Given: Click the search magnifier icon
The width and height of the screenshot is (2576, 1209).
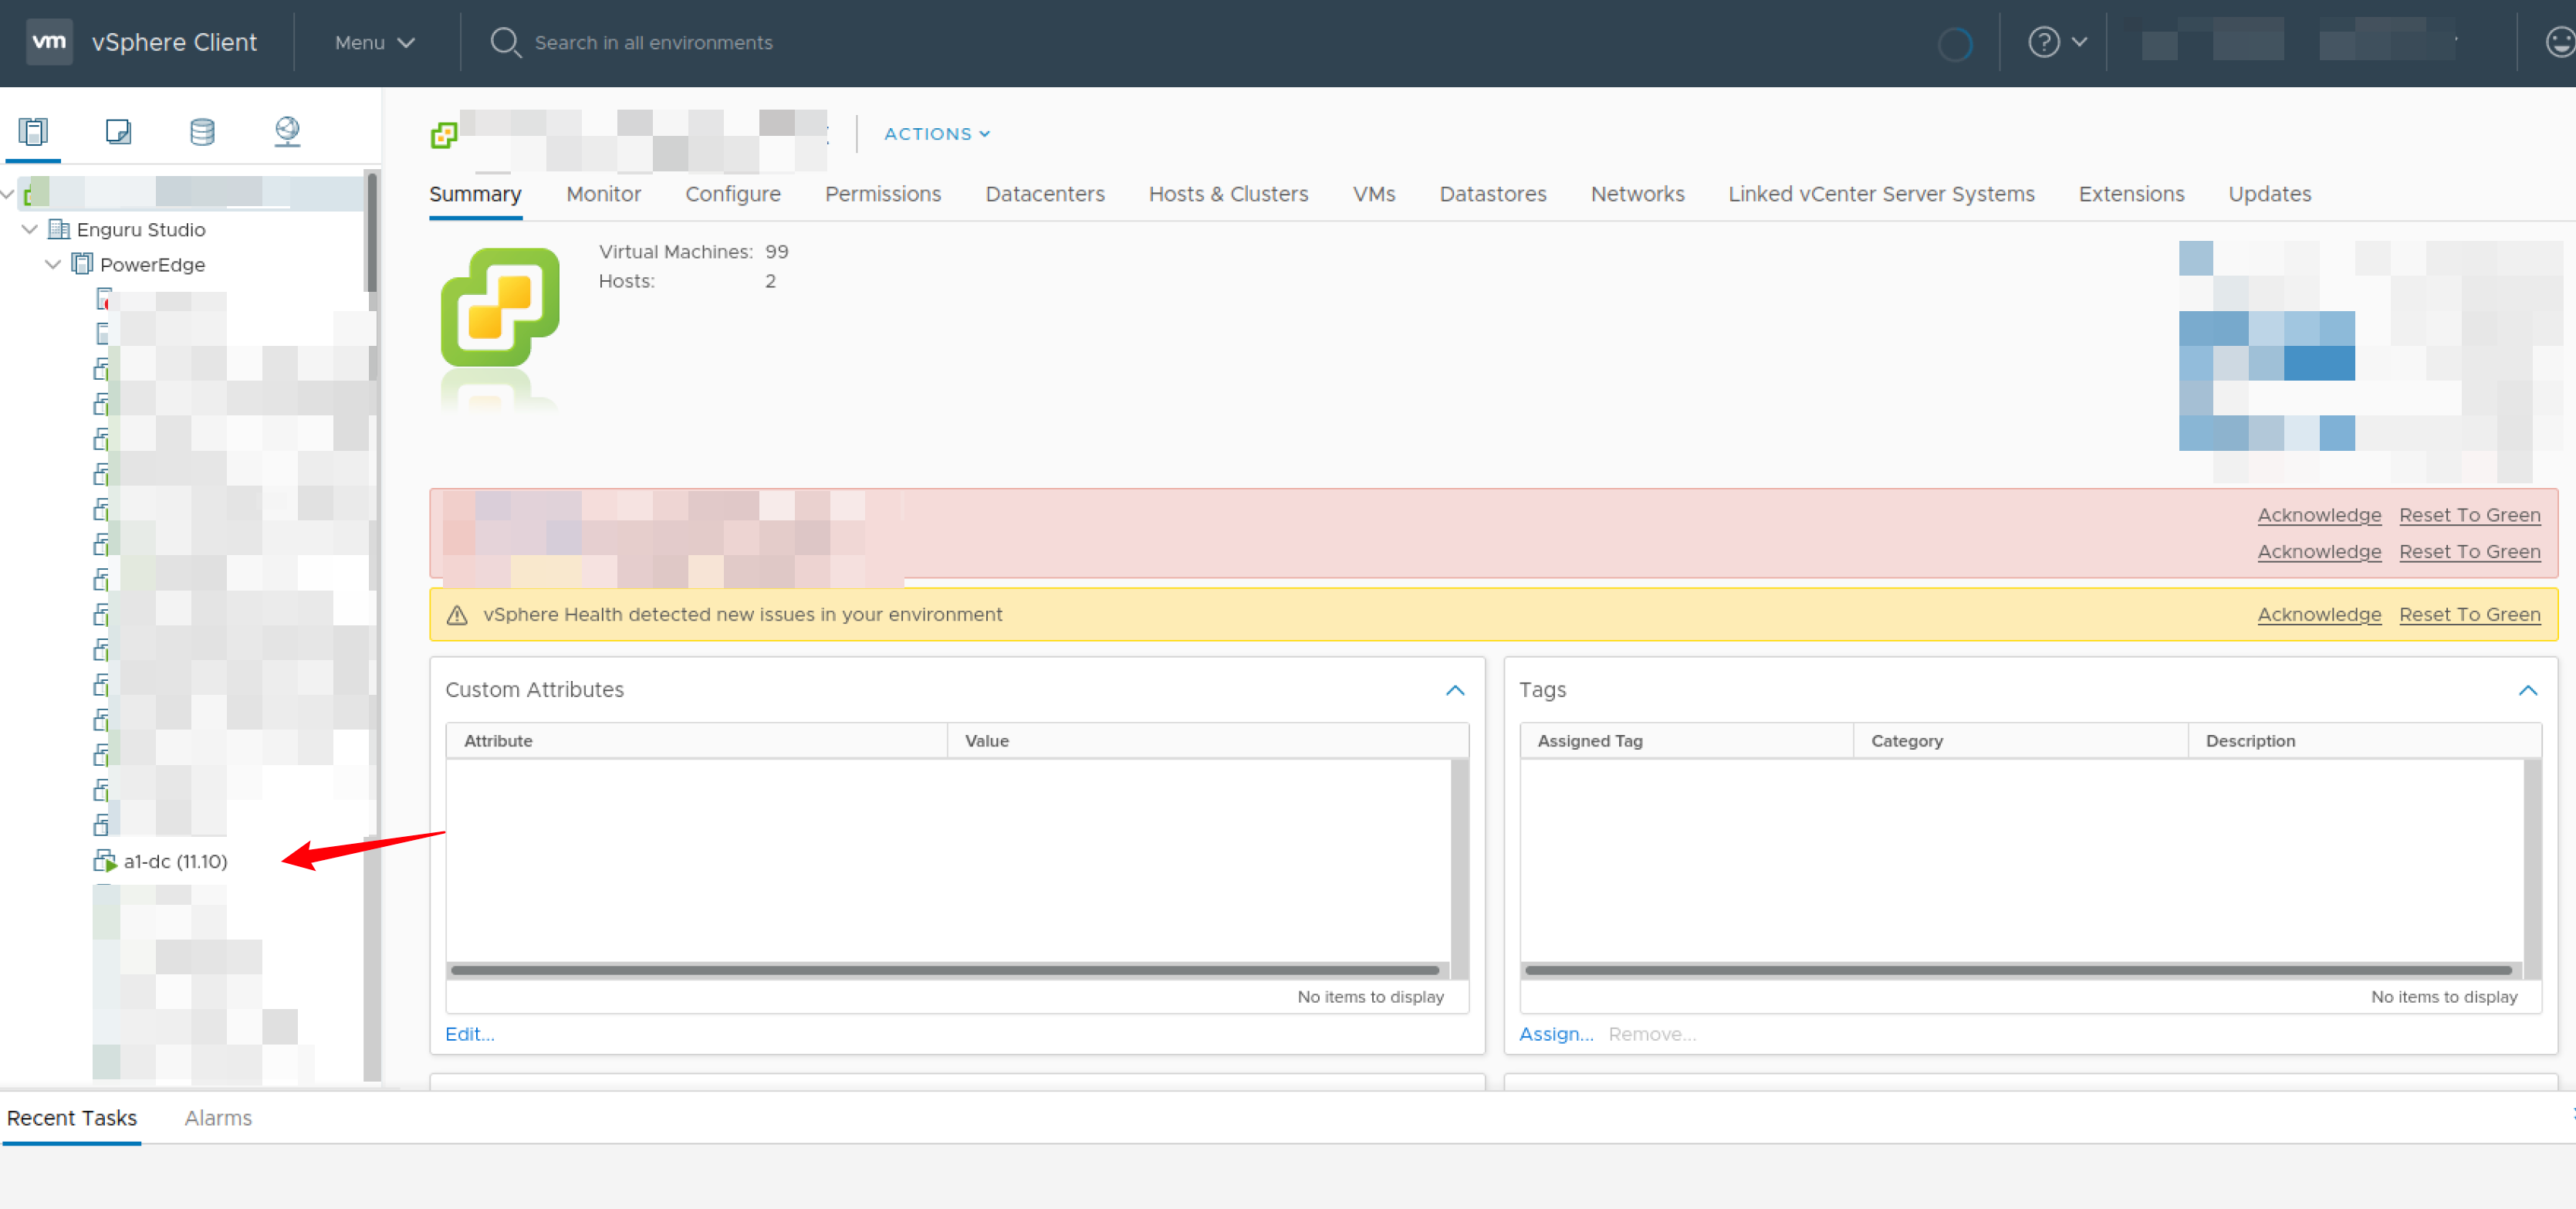Looking at the screenshot, I should pyautogui.click(x=505, y=42).
